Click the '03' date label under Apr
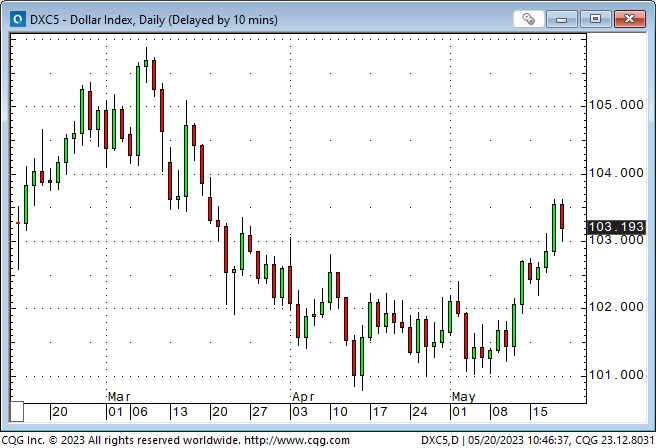 point(300,412)
